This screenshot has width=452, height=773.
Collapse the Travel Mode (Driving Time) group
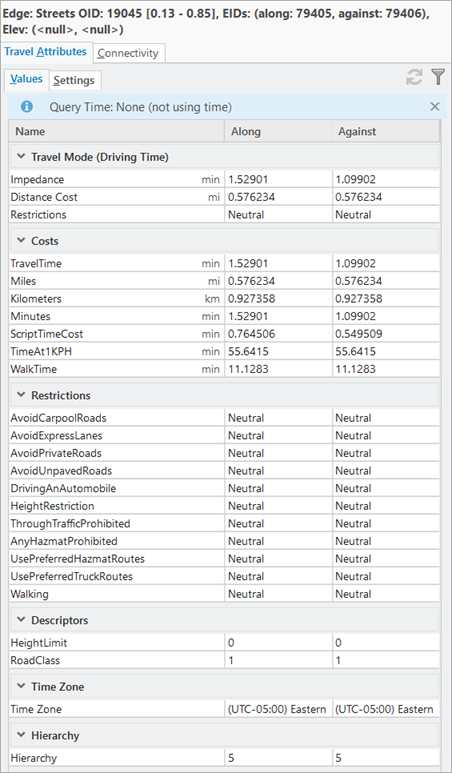pos(21,157)
